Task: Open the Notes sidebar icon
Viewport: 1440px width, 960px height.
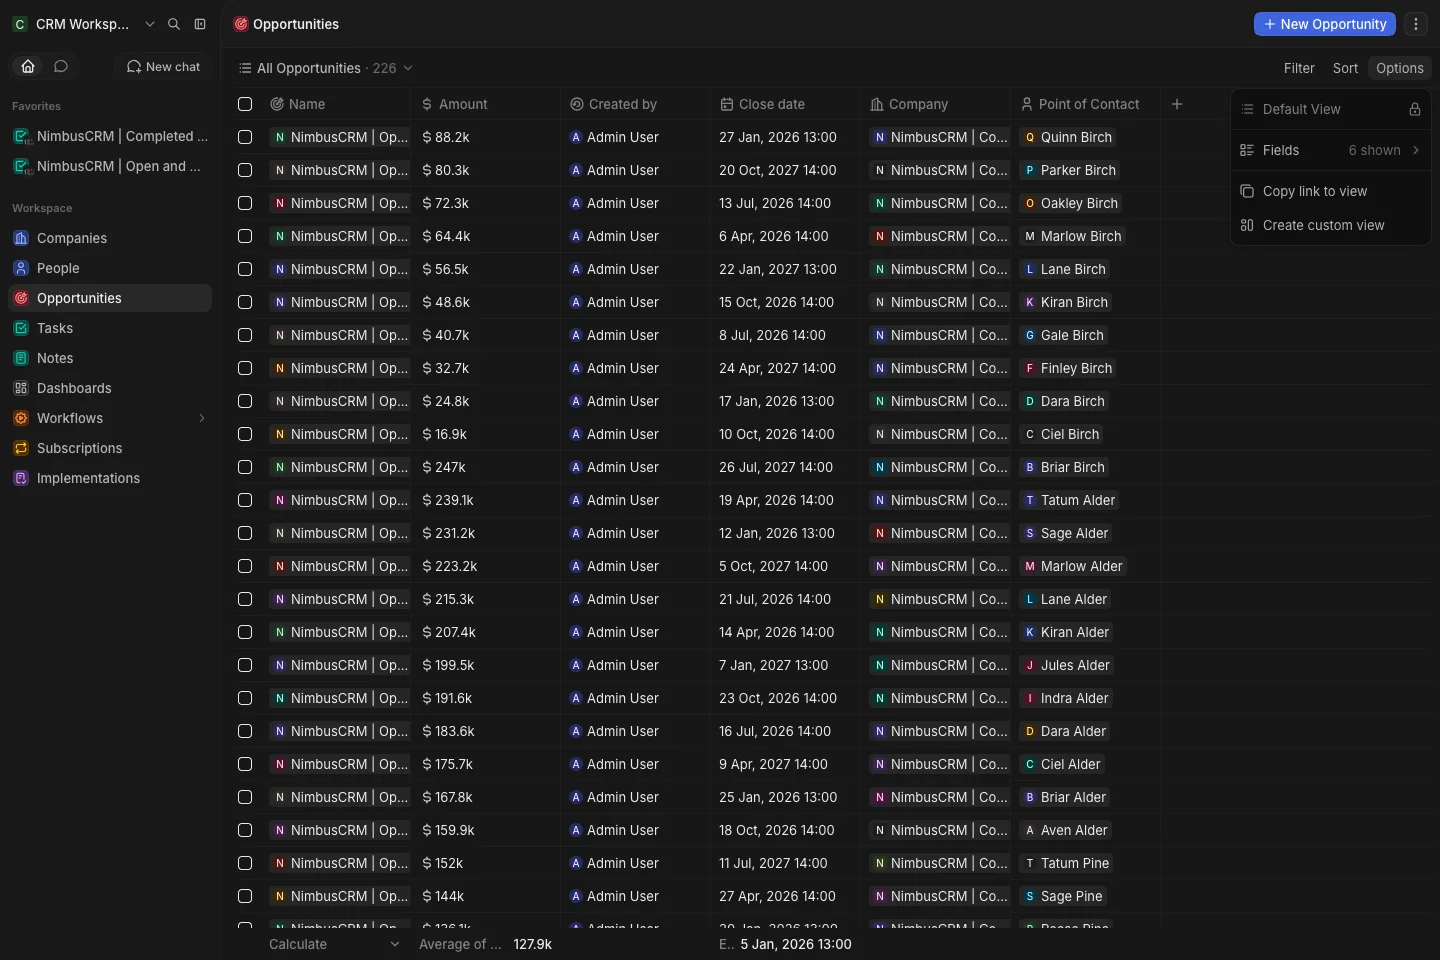Action: click(x=21, y=358)
